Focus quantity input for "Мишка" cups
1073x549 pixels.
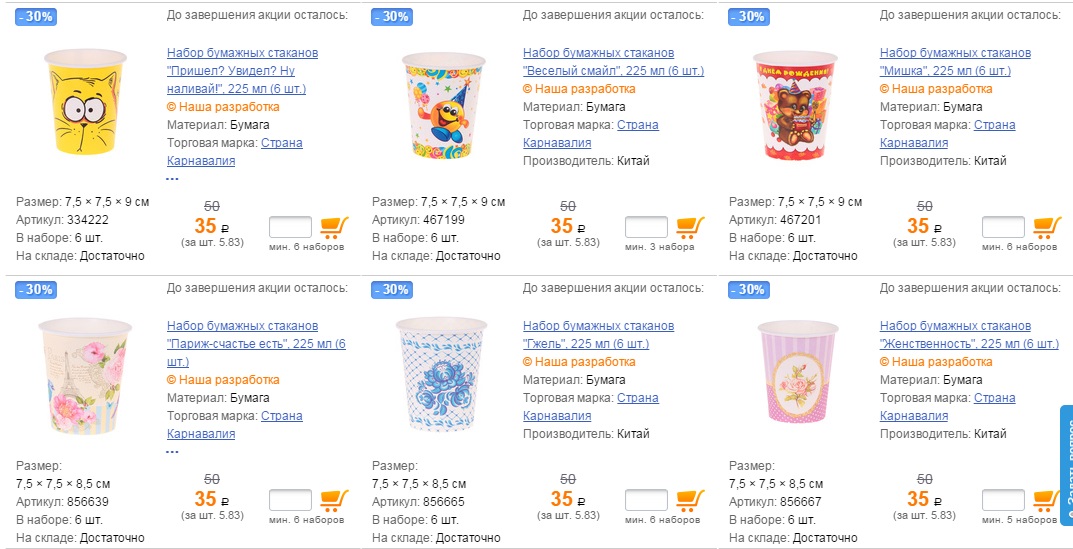[1003, 228]
